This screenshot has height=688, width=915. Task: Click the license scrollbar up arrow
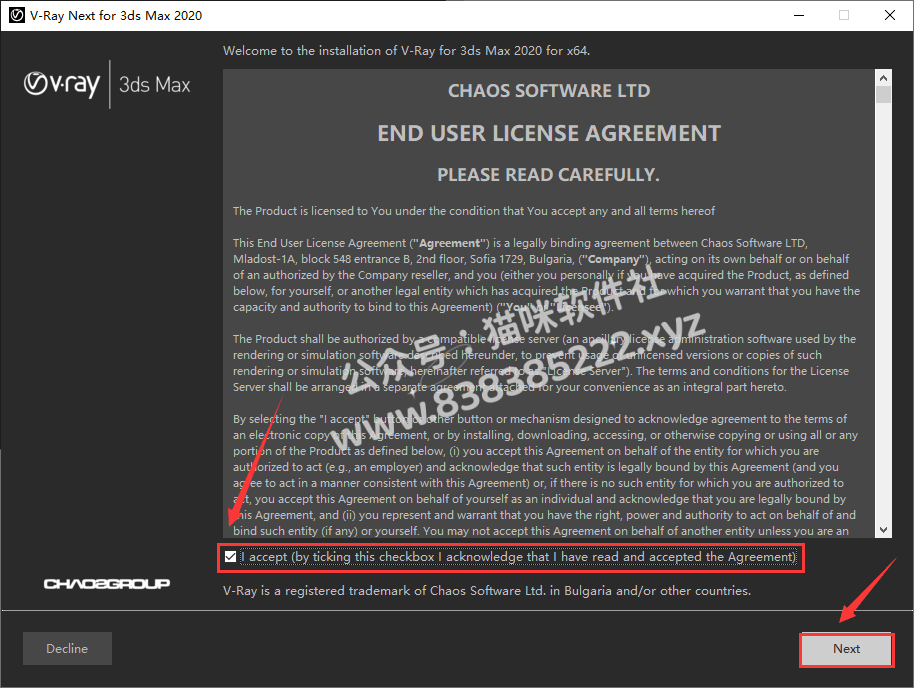[x=883, y=78]
